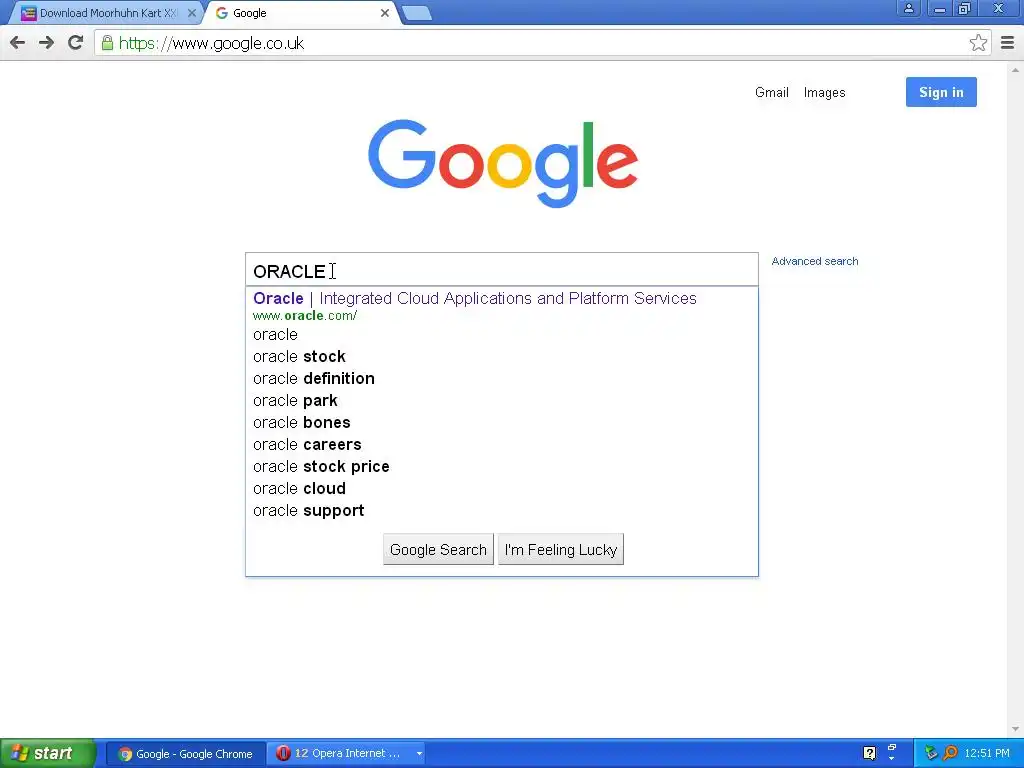
Task: Open the Chrome user profile icon
Action: tap(908, 8)
